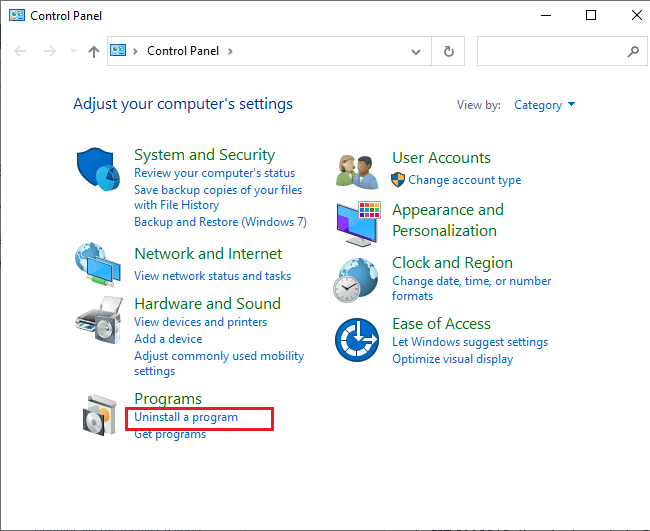Close the Control Panel window

tap(636, 16)
